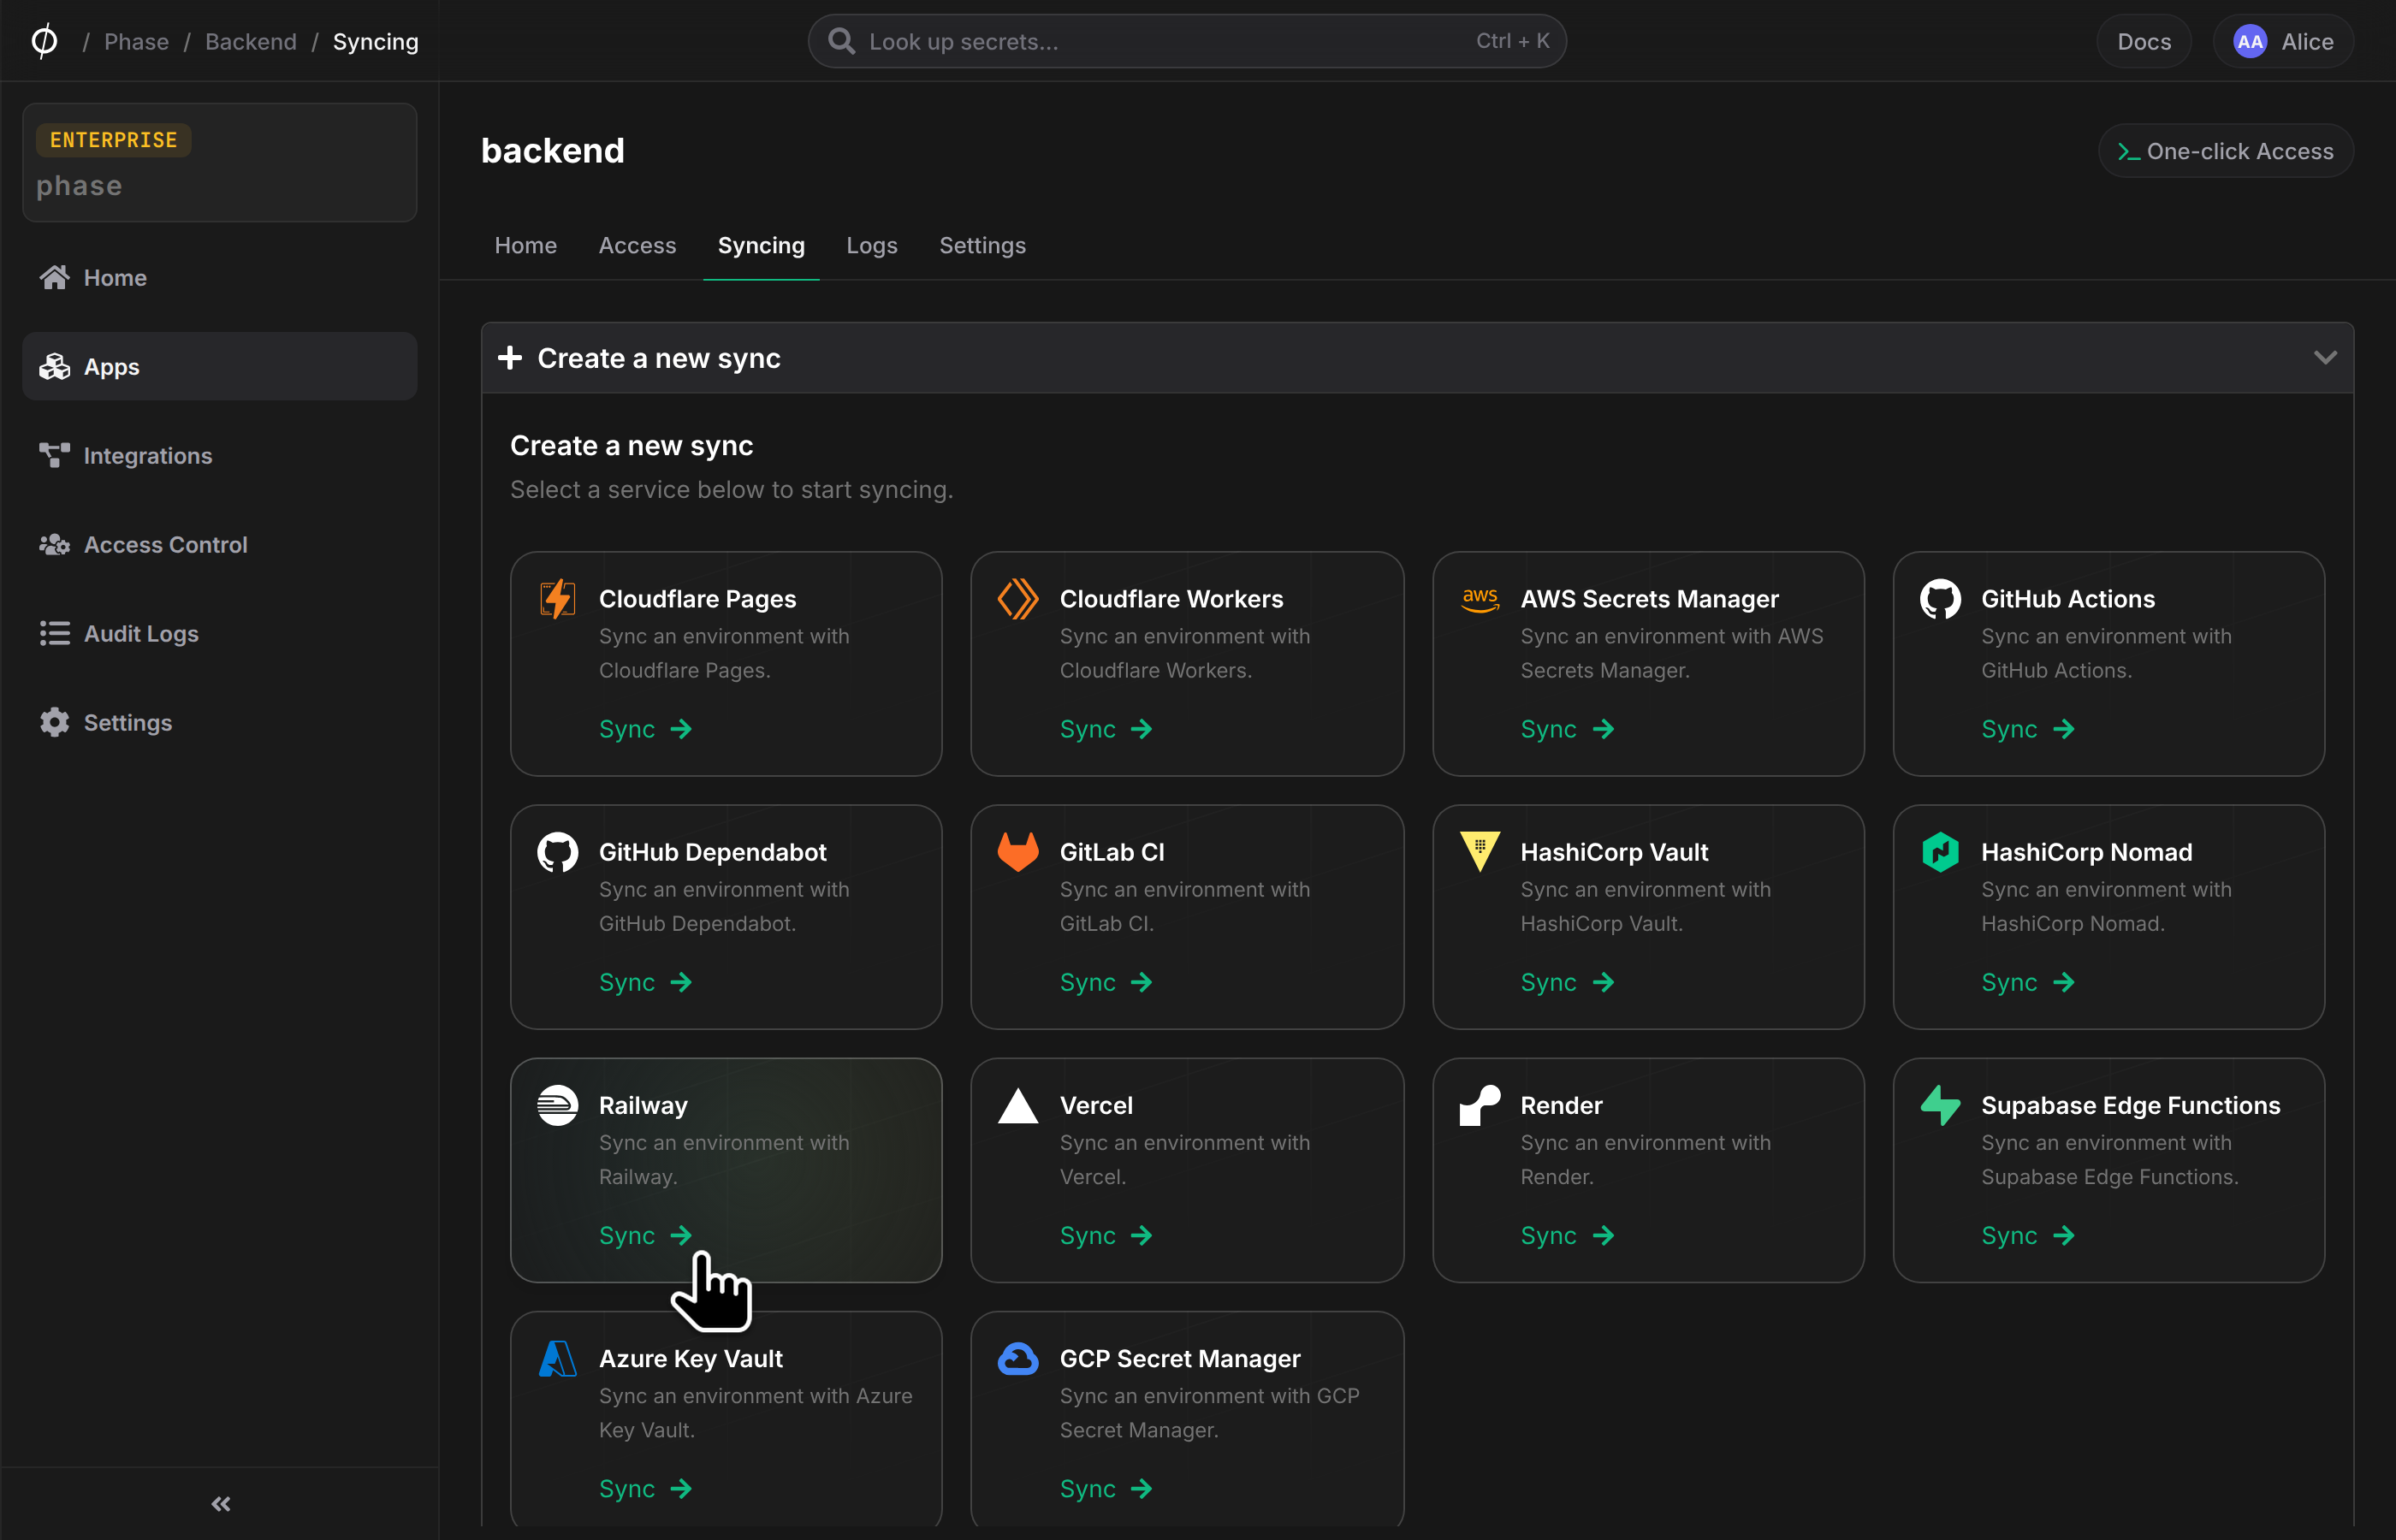Click the One-click Access button
2396x1540 pixels.
(x=2225, y=151)
